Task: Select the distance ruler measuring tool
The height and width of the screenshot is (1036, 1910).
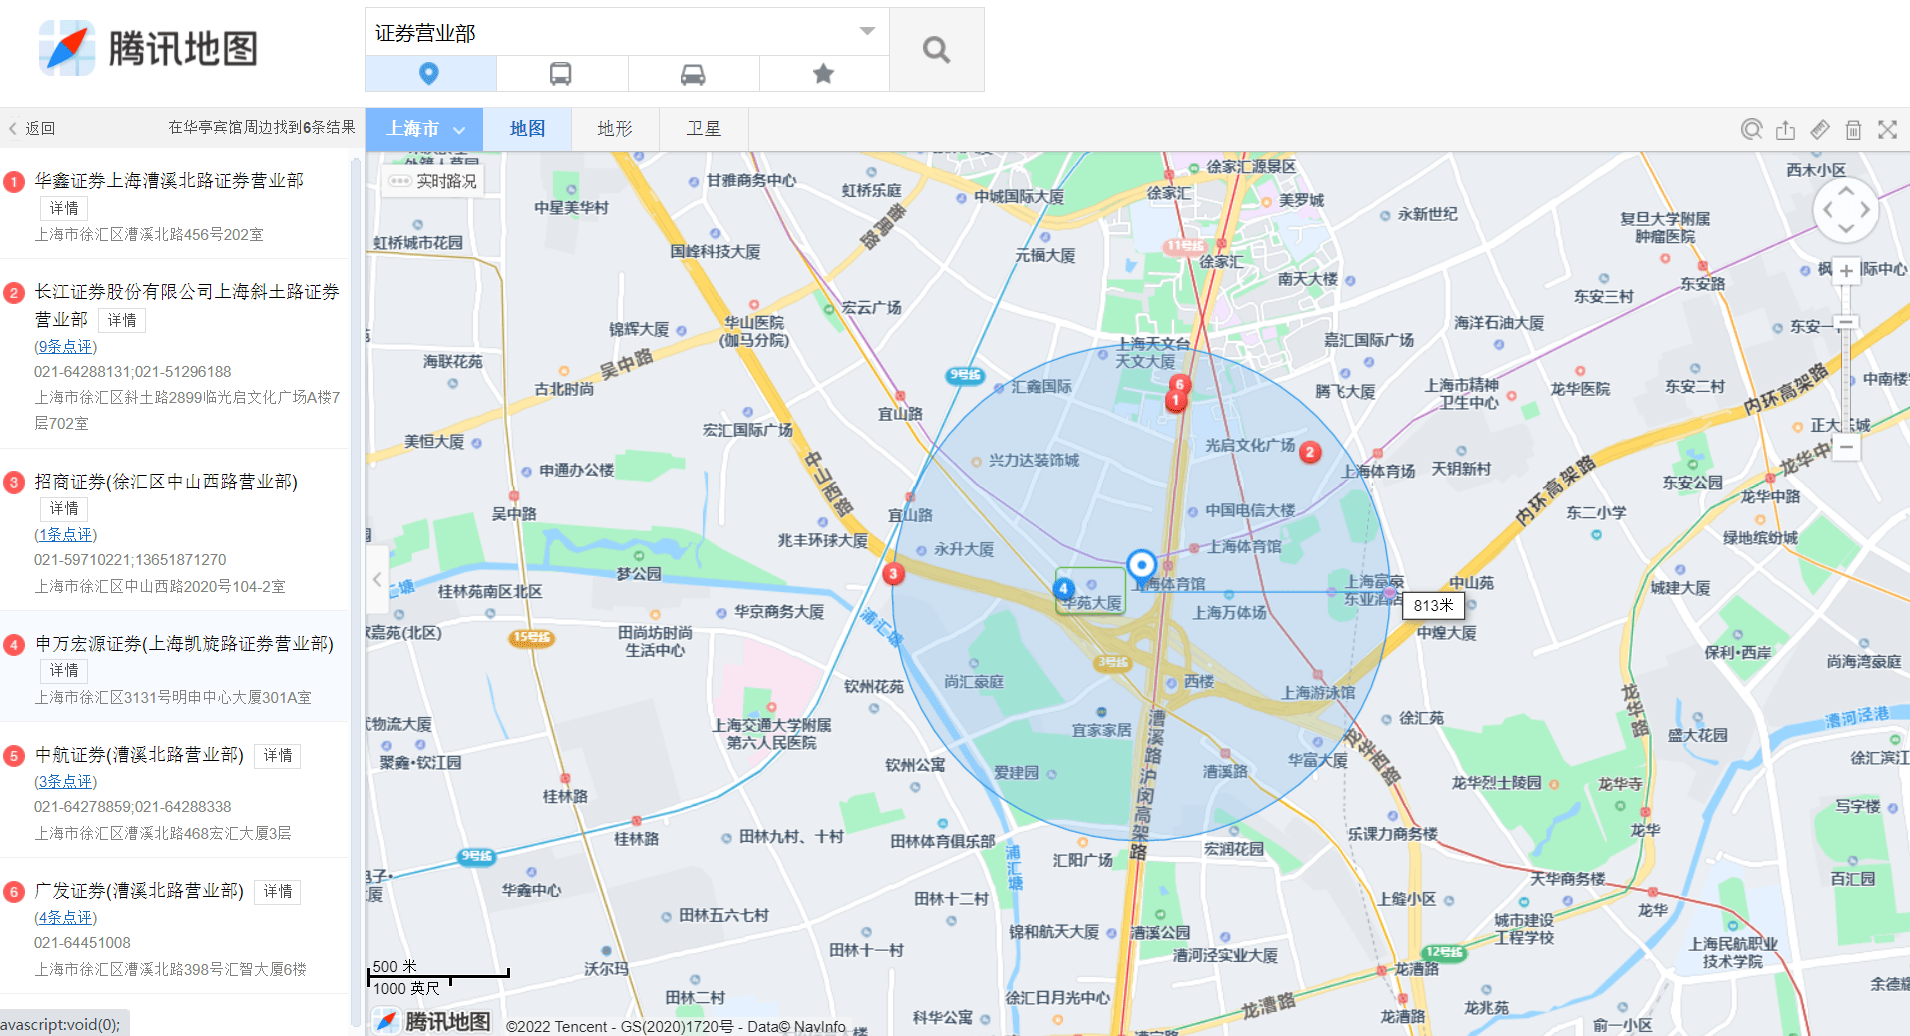Action: (x=1819, y=130)
